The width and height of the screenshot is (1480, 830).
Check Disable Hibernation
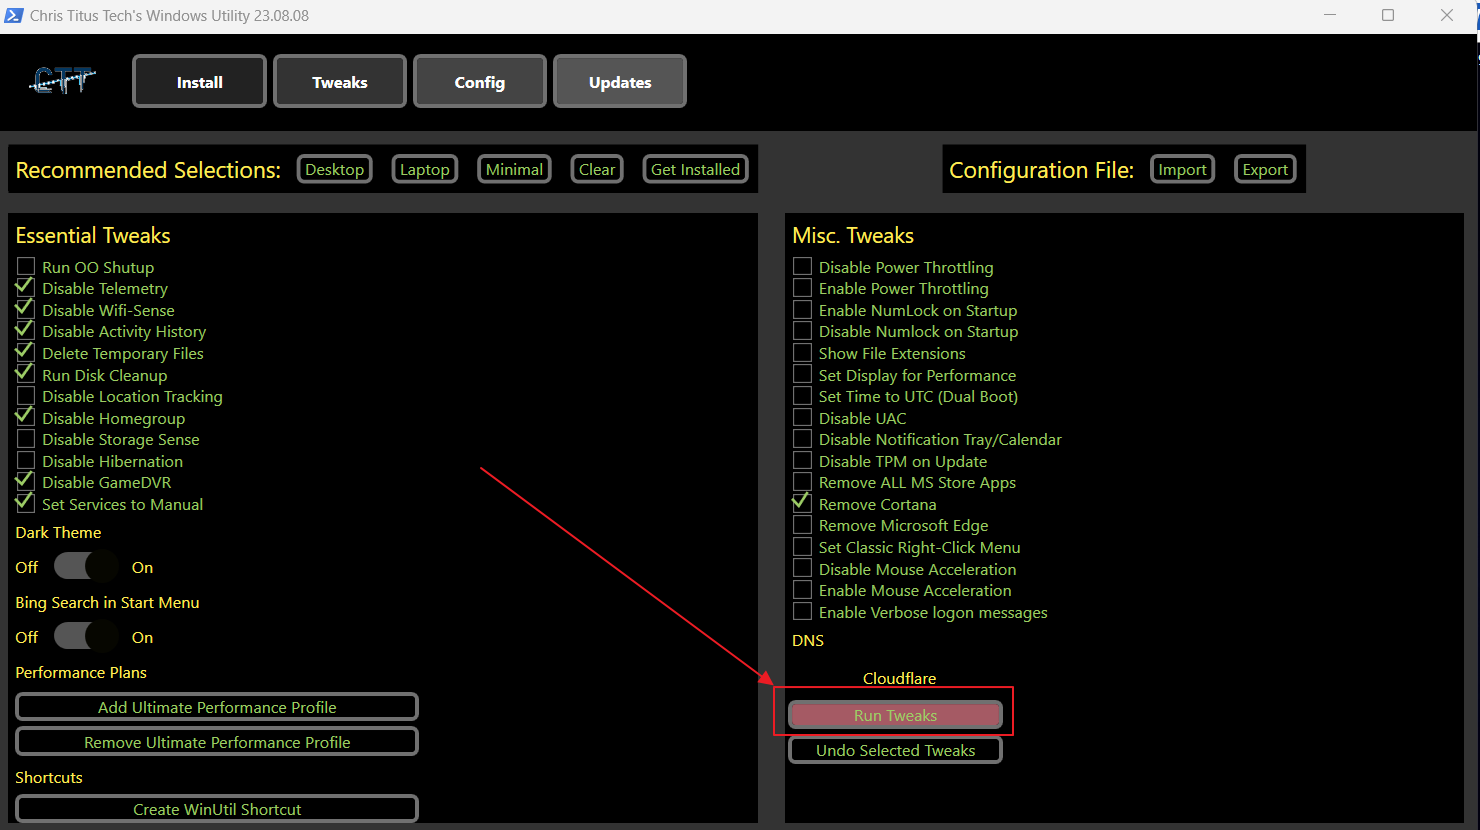pos(26,461)
